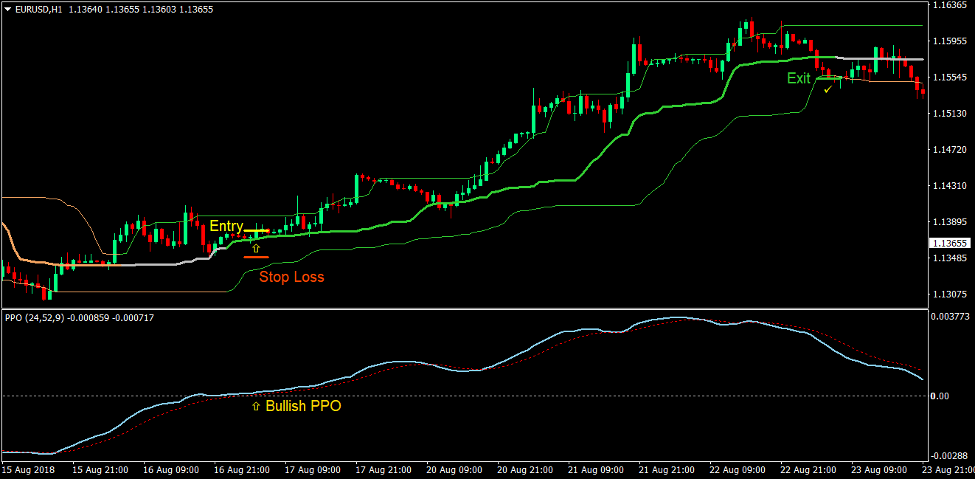Click the 1.13075 price axis label

(948, 293)
